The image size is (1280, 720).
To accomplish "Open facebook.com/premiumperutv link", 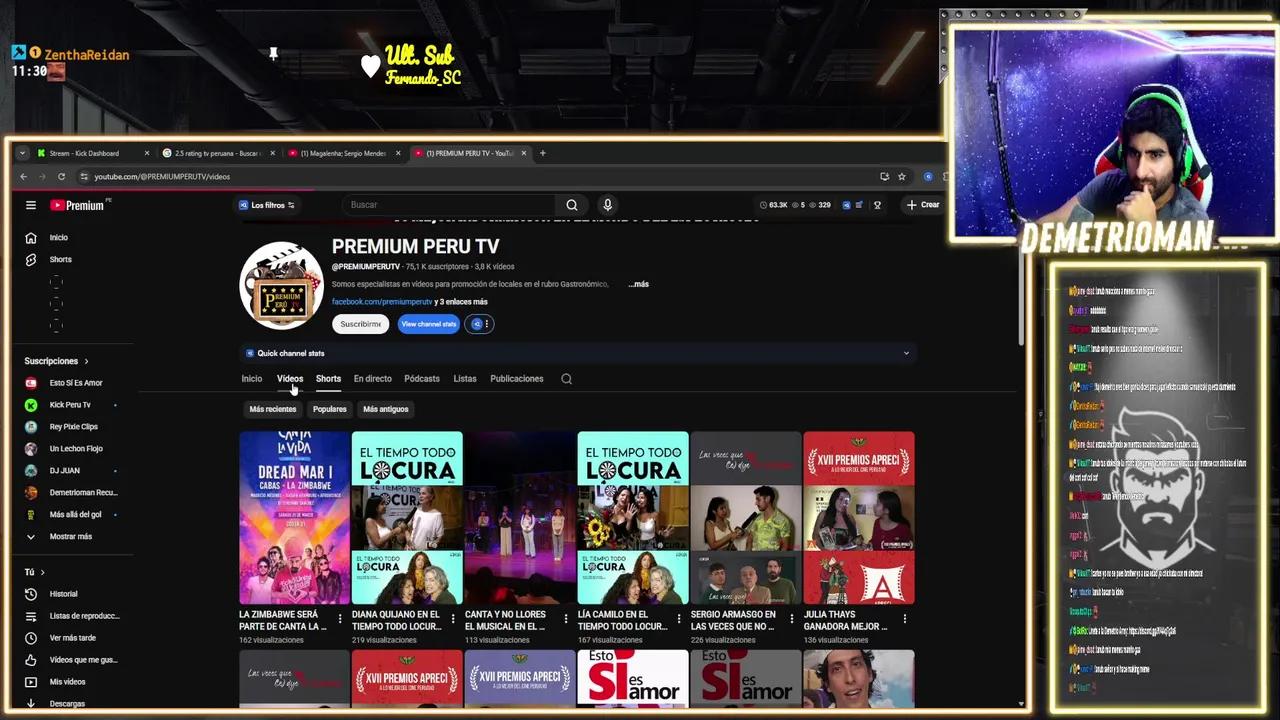I will click(382, 302).
